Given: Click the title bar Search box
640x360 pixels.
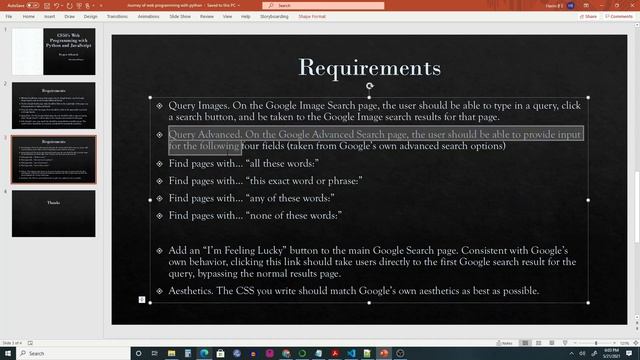Looking at the screenshot, I should pos(323,6).
